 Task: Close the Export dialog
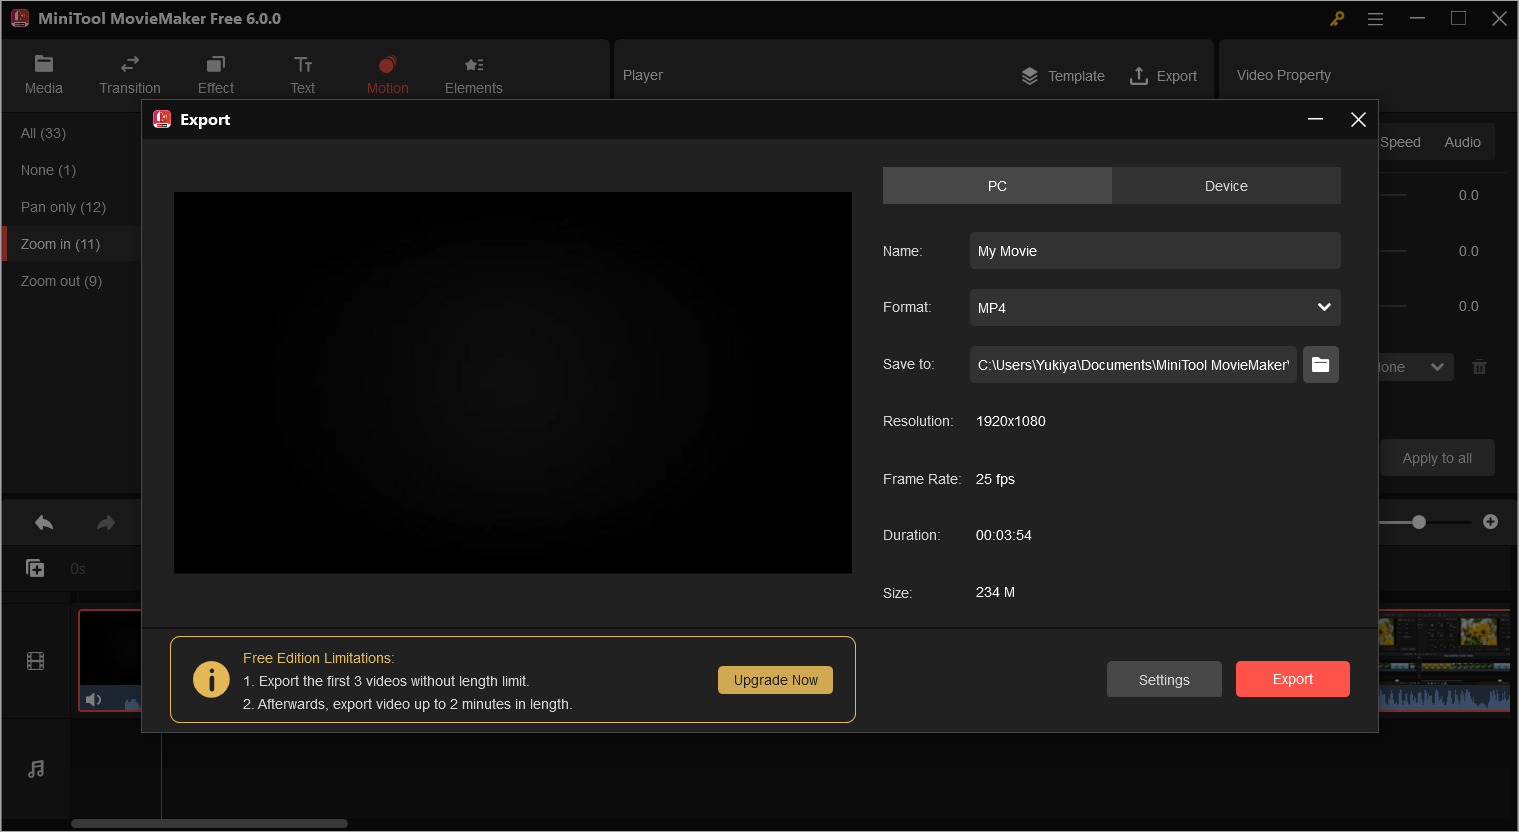[x=1358, y=120]
